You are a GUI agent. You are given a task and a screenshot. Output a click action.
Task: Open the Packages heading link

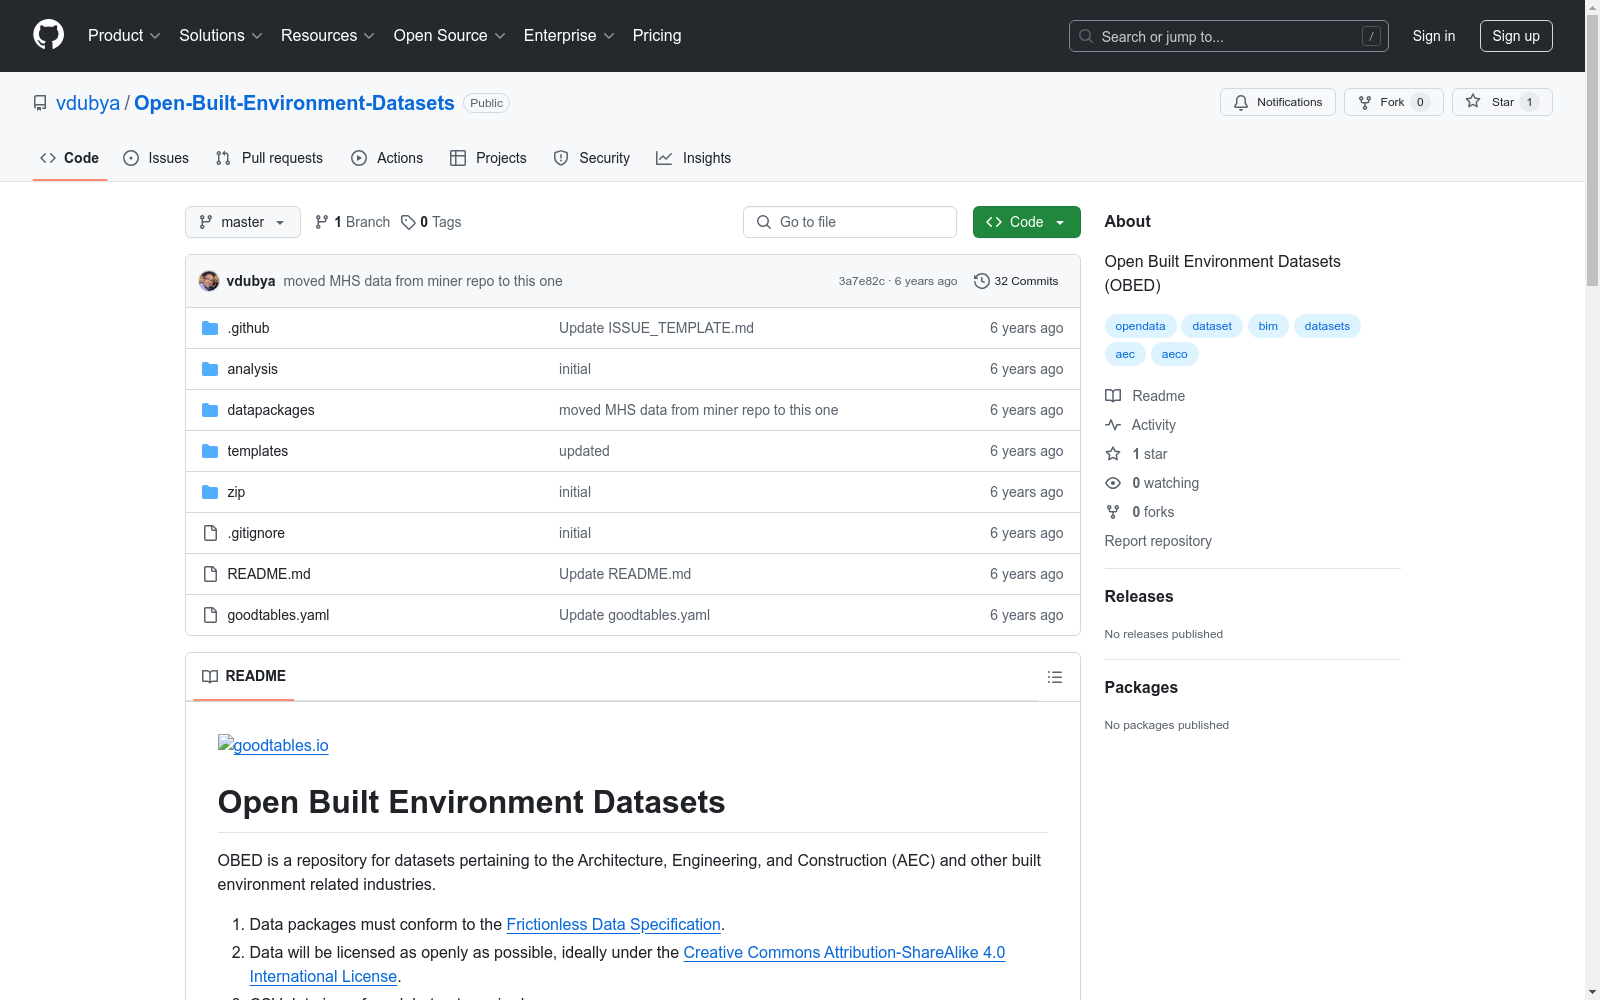coord(1141,687)
